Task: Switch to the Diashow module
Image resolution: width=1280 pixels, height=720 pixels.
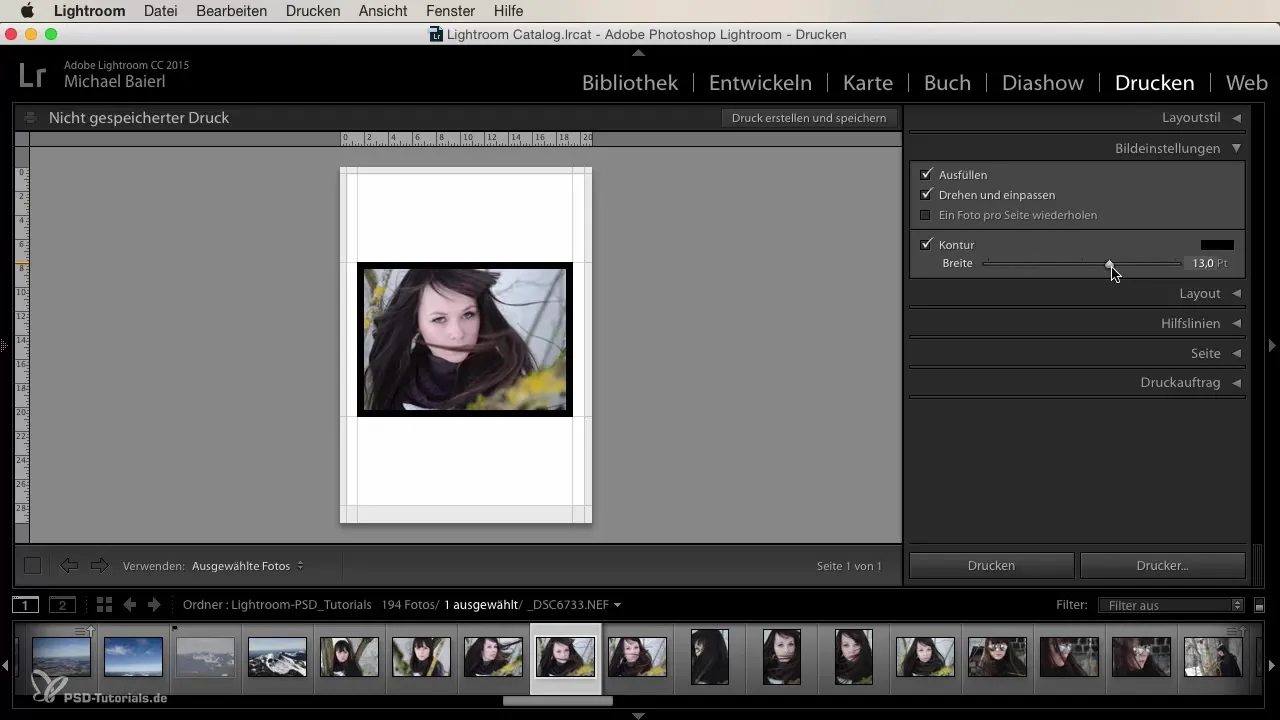Action: (x=1043, y=83)
